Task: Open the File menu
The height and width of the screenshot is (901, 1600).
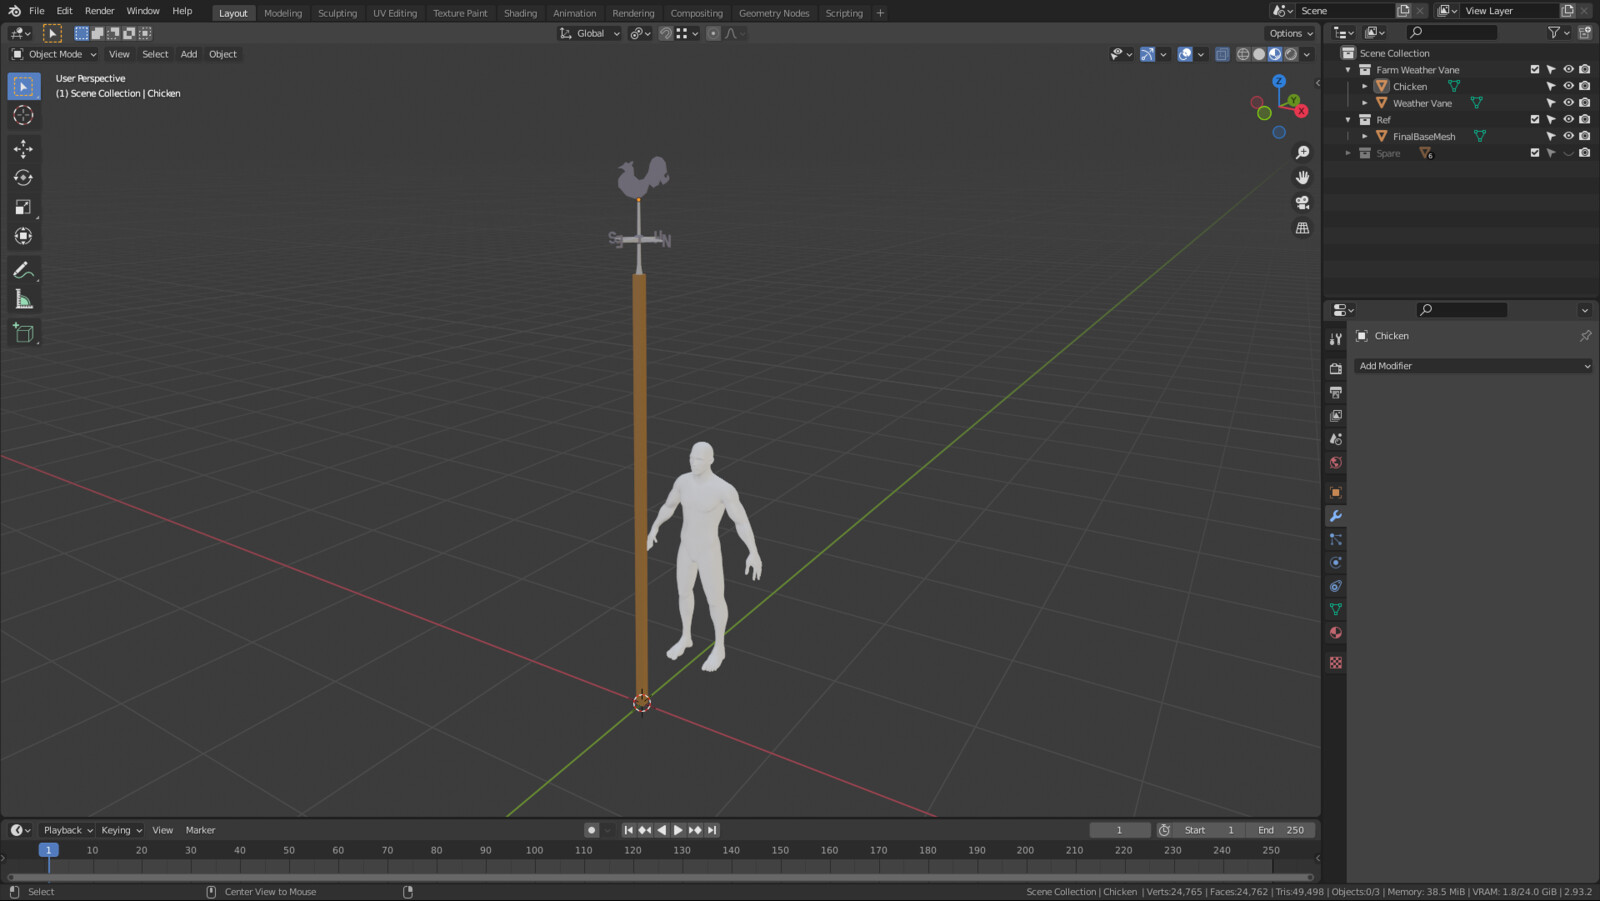Action: [37, 11]
